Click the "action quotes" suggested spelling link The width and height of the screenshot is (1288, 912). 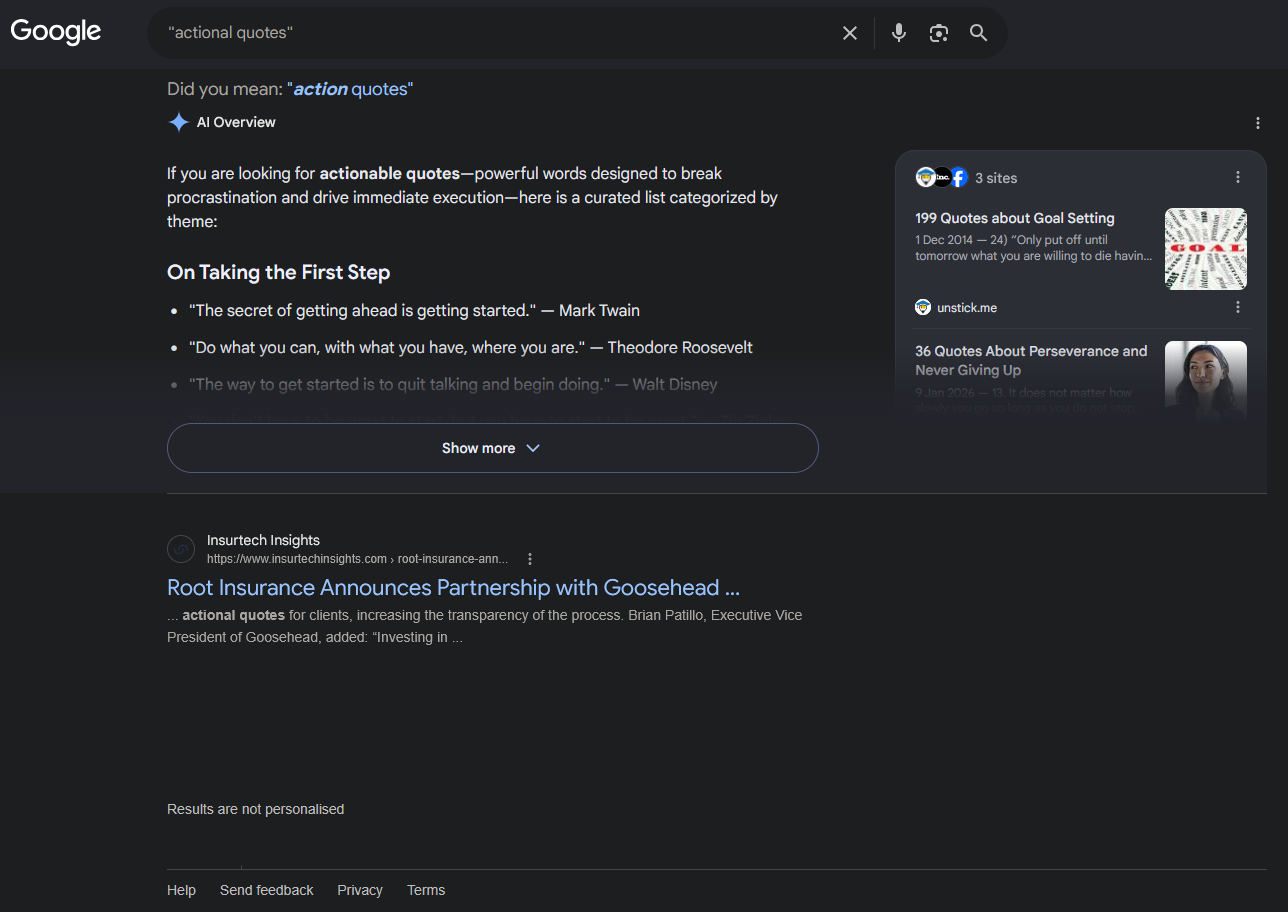click(x=350, y=89)
